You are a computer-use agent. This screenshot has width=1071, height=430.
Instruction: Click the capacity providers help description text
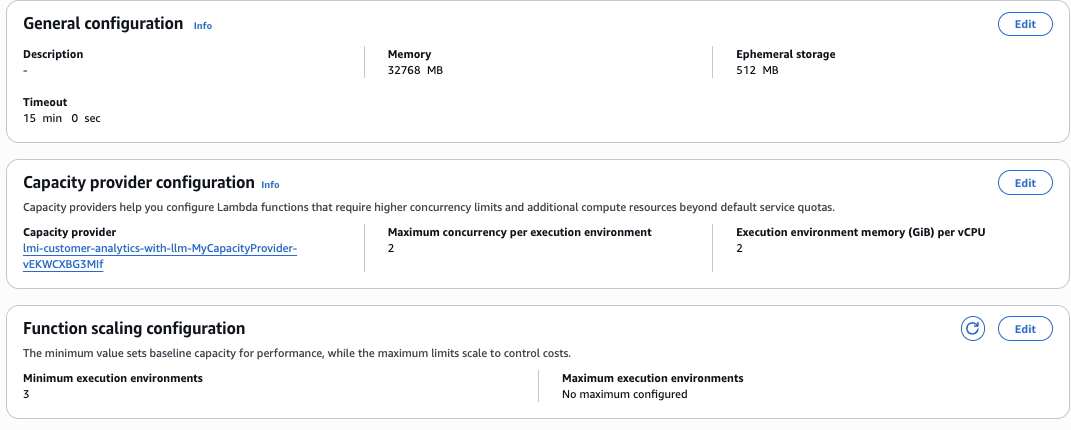(428, 207)
